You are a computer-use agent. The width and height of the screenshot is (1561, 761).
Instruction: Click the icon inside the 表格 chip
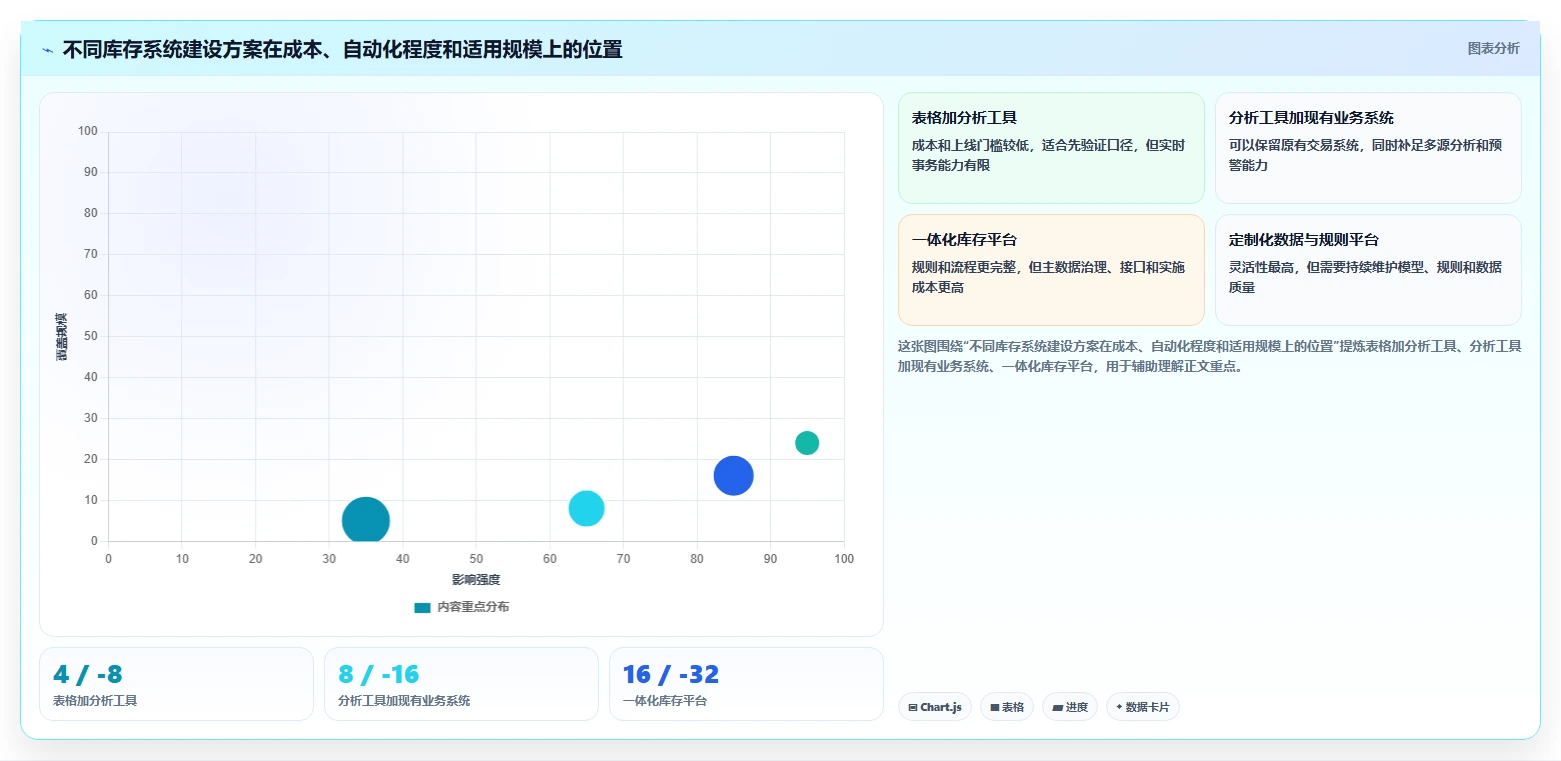995,707
